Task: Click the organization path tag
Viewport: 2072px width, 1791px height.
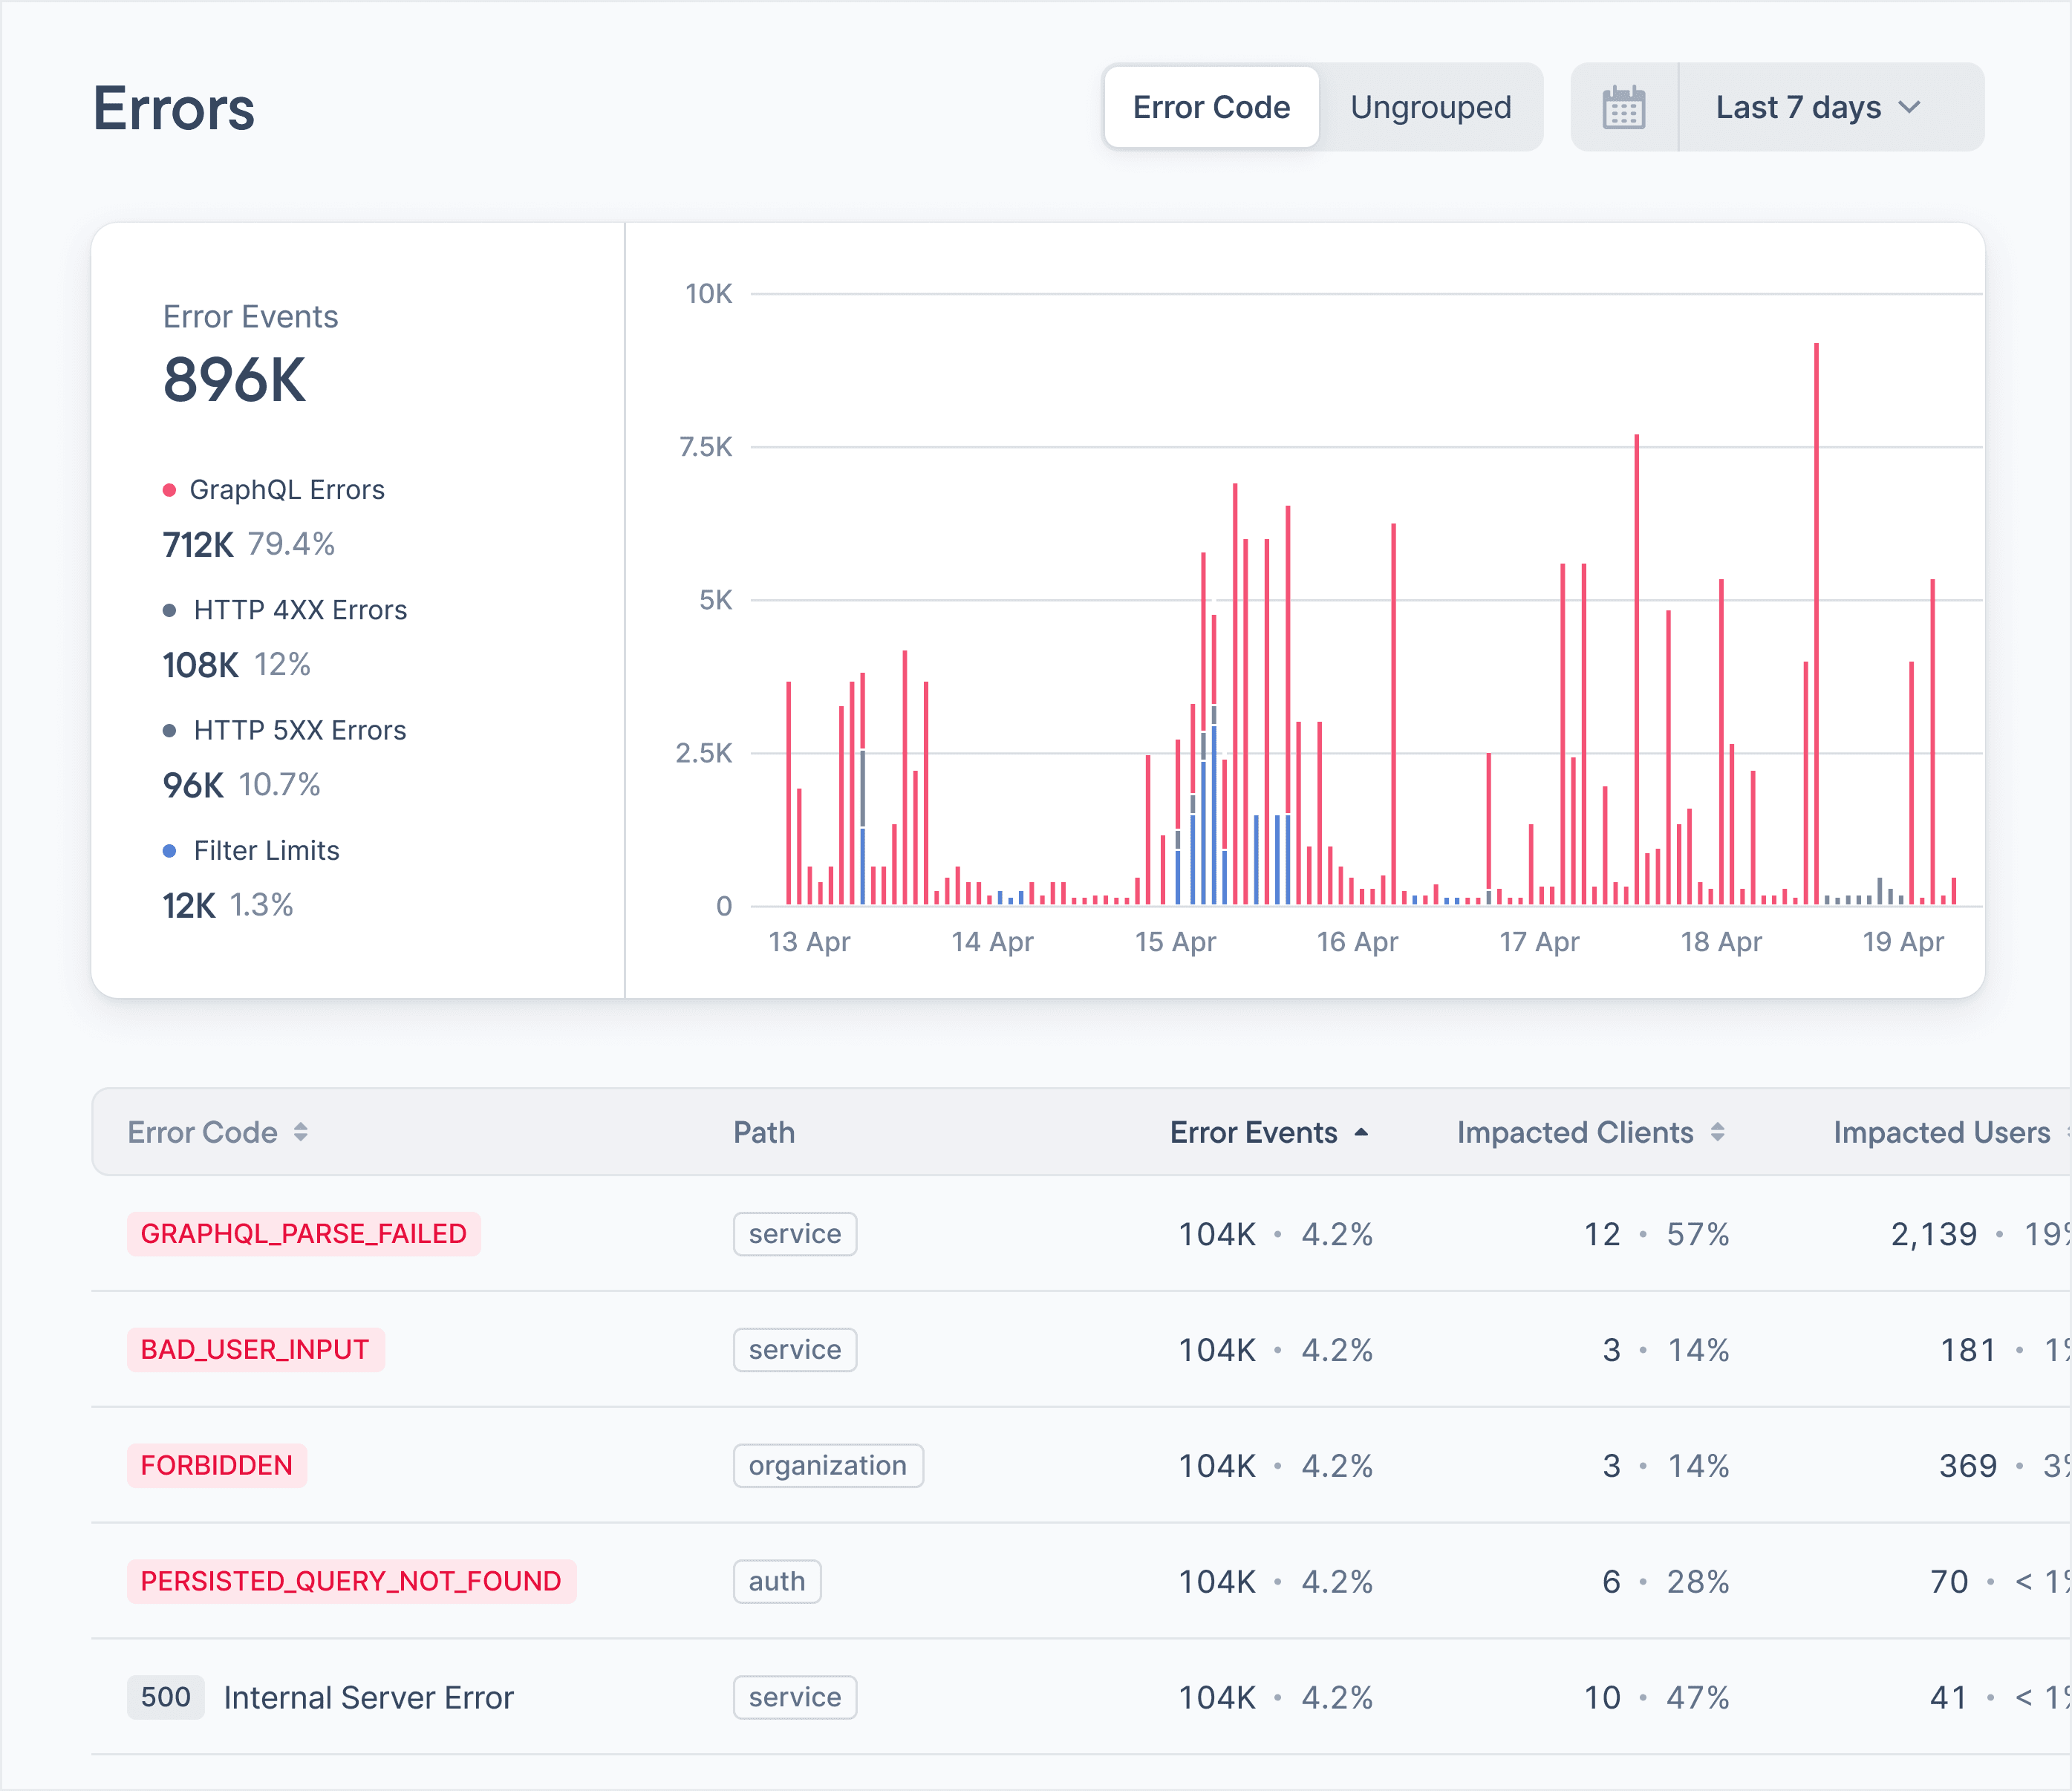Action: point(827,1465)
